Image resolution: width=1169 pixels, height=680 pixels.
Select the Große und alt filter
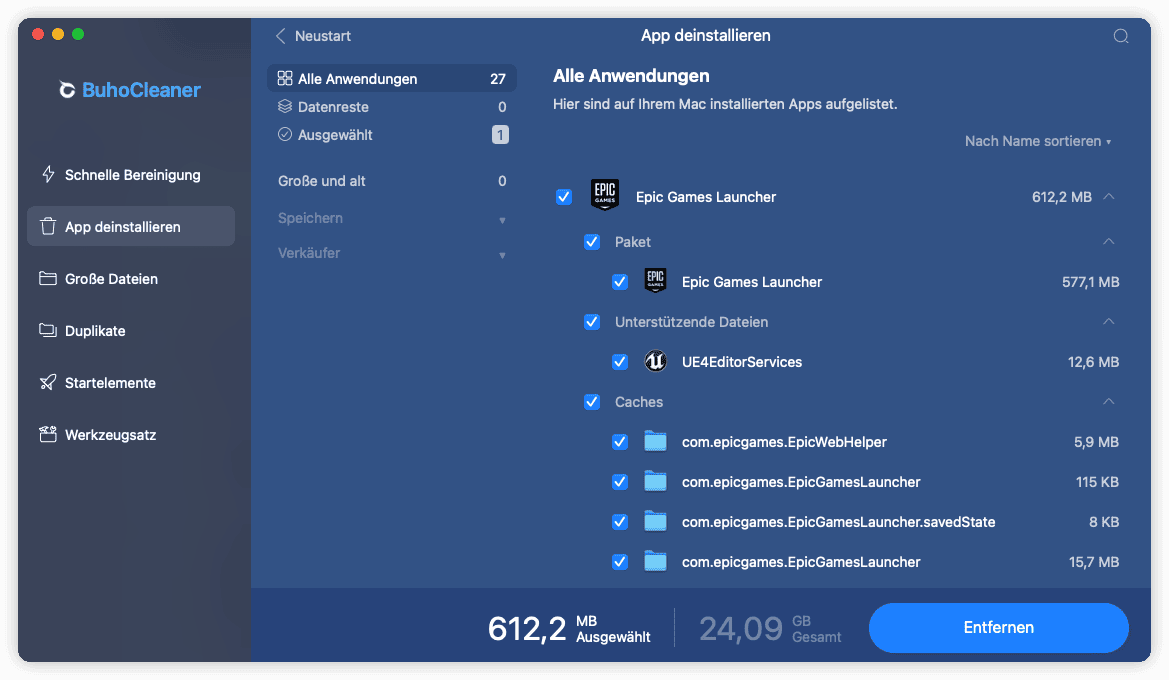(x=391, y=181)
